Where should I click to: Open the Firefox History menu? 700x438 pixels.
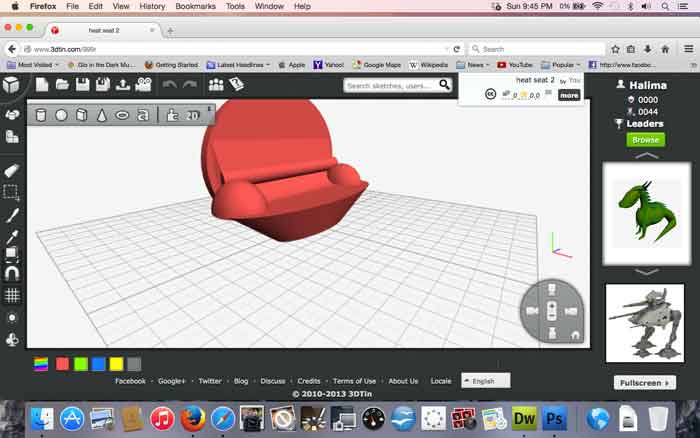click(152, 6)
